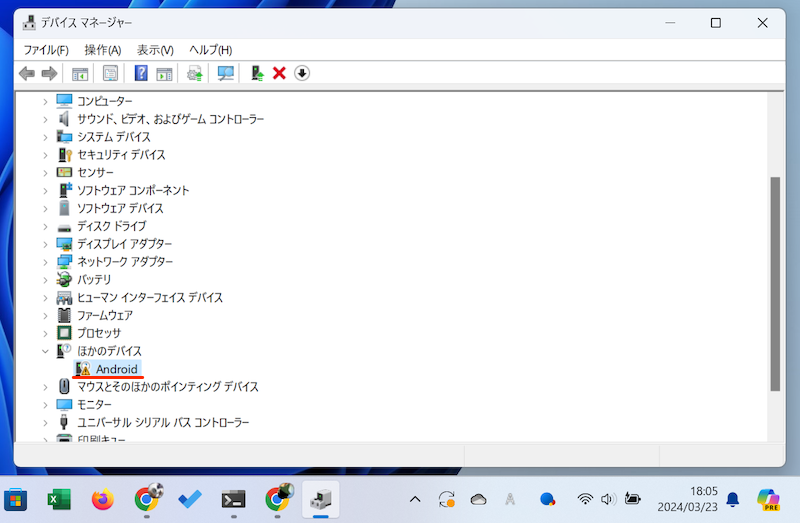
Task: Expand the ネットワーク アダプター node
Action: click(x=45, y=262)
